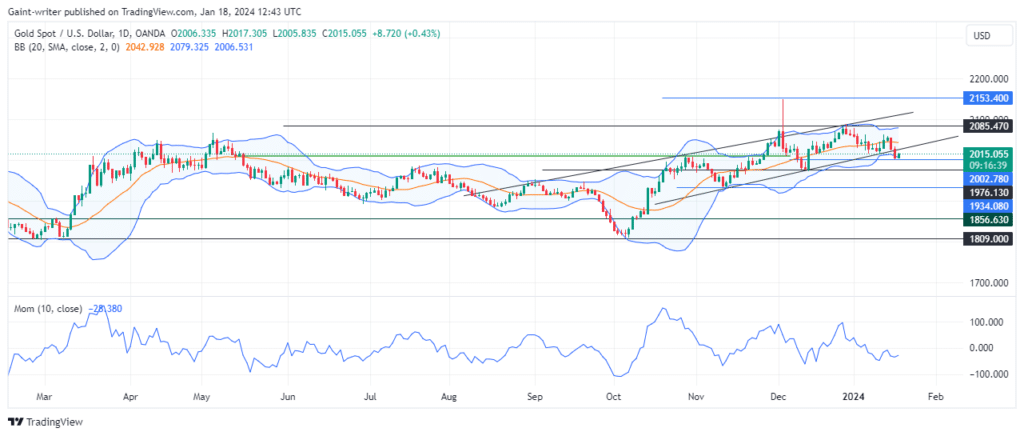The height and width of the screenshot is (436, 1024).
Task: Click the 1700.000 price axis value
Action: coord(987,283)
